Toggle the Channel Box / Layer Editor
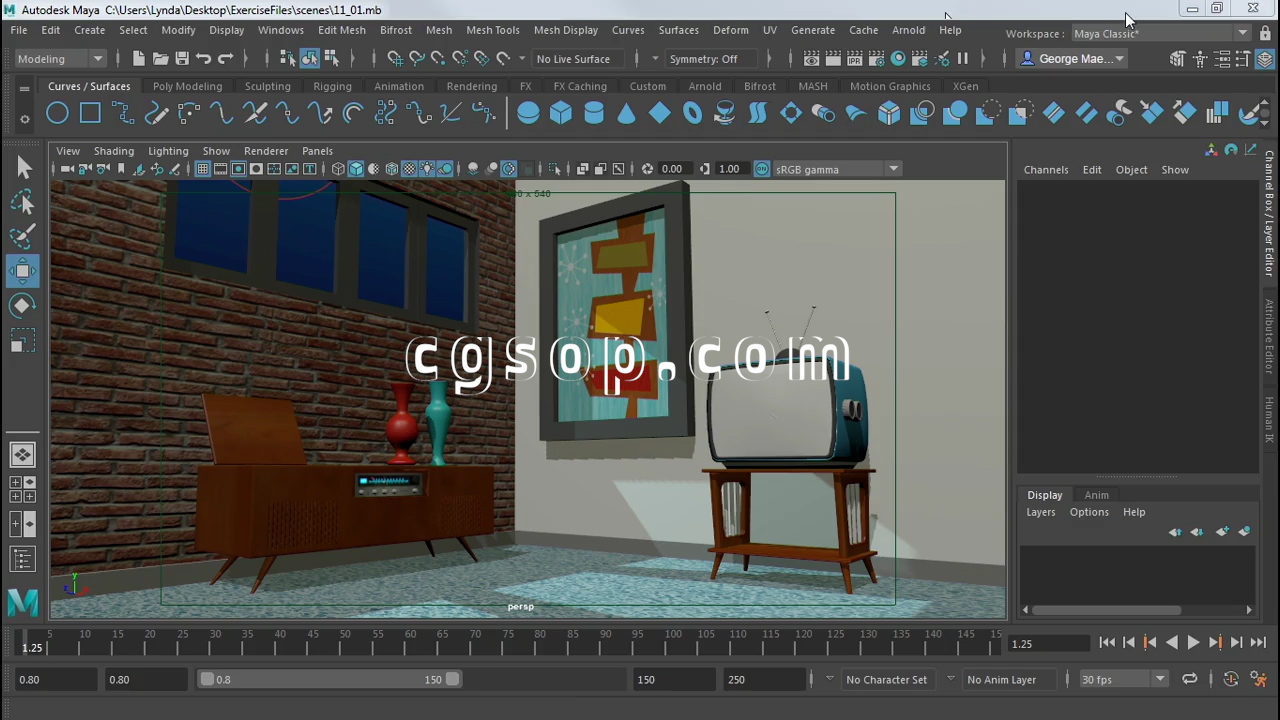 tap(1265, 59)
